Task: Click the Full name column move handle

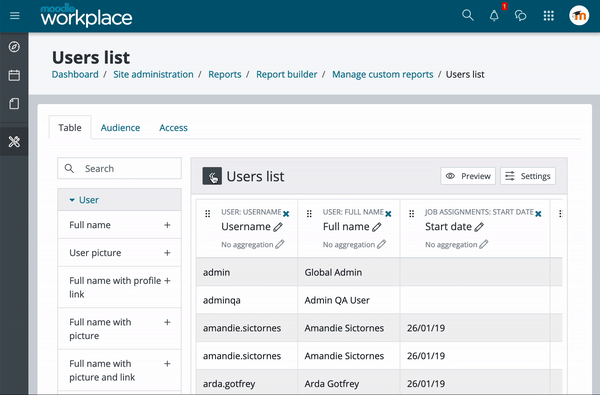Action: [309, 214]
